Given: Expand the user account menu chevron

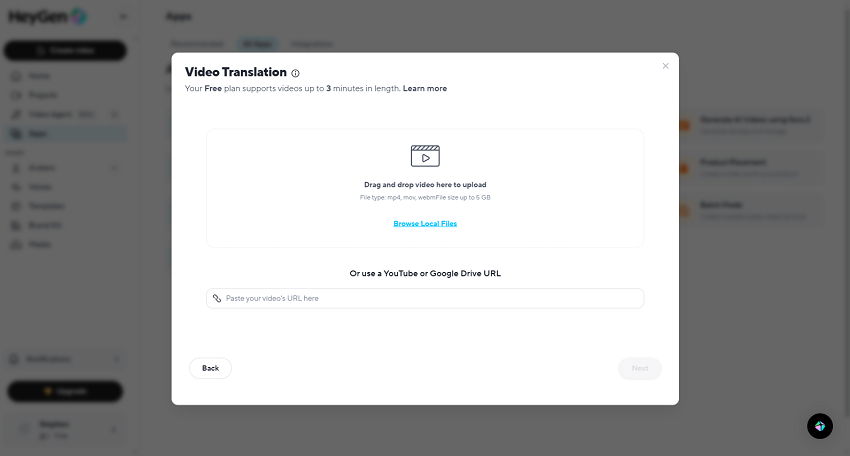Looking at the screenshot, I should (114, 429).
